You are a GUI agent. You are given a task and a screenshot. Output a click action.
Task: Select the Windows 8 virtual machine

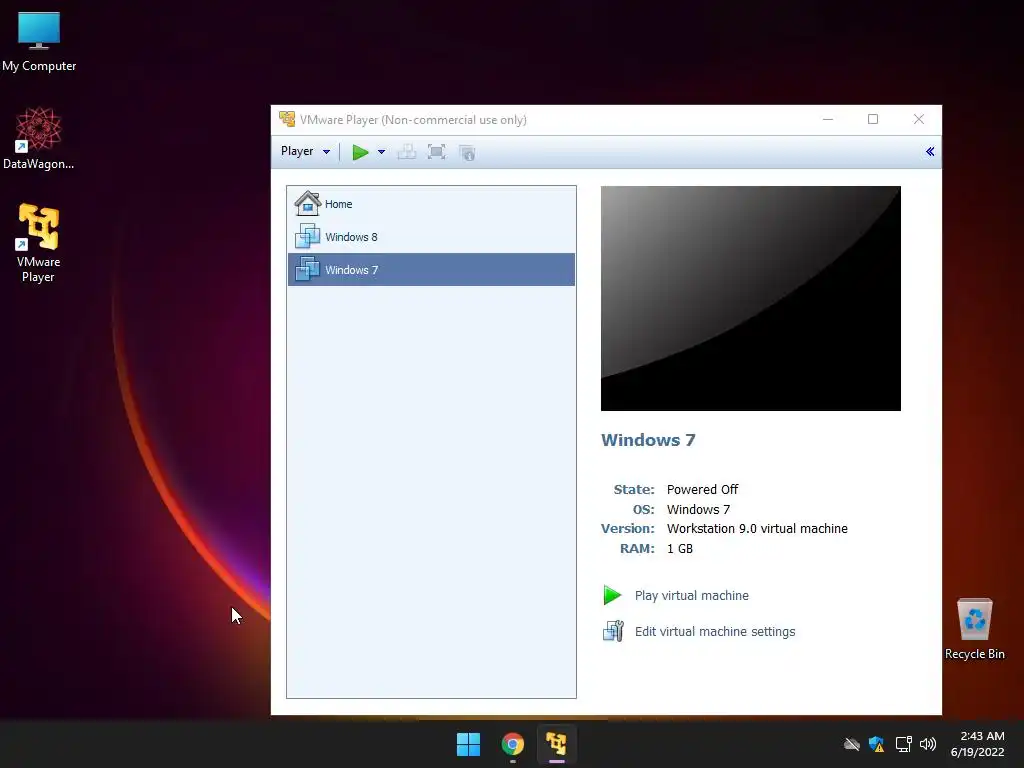[x=431, y=236]
